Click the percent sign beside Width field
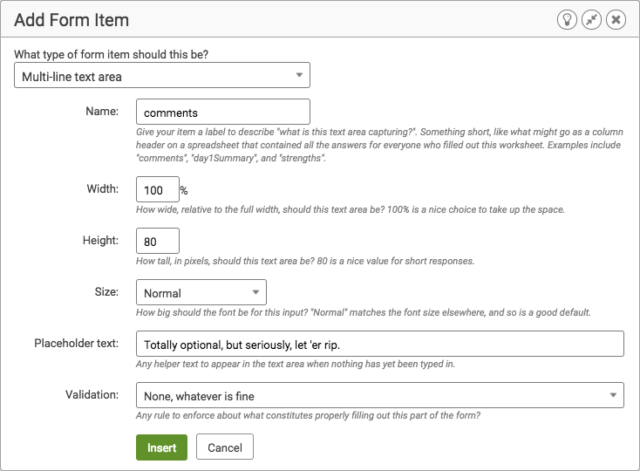This screenshot has height=471, width=640. [x=184, y=190]
